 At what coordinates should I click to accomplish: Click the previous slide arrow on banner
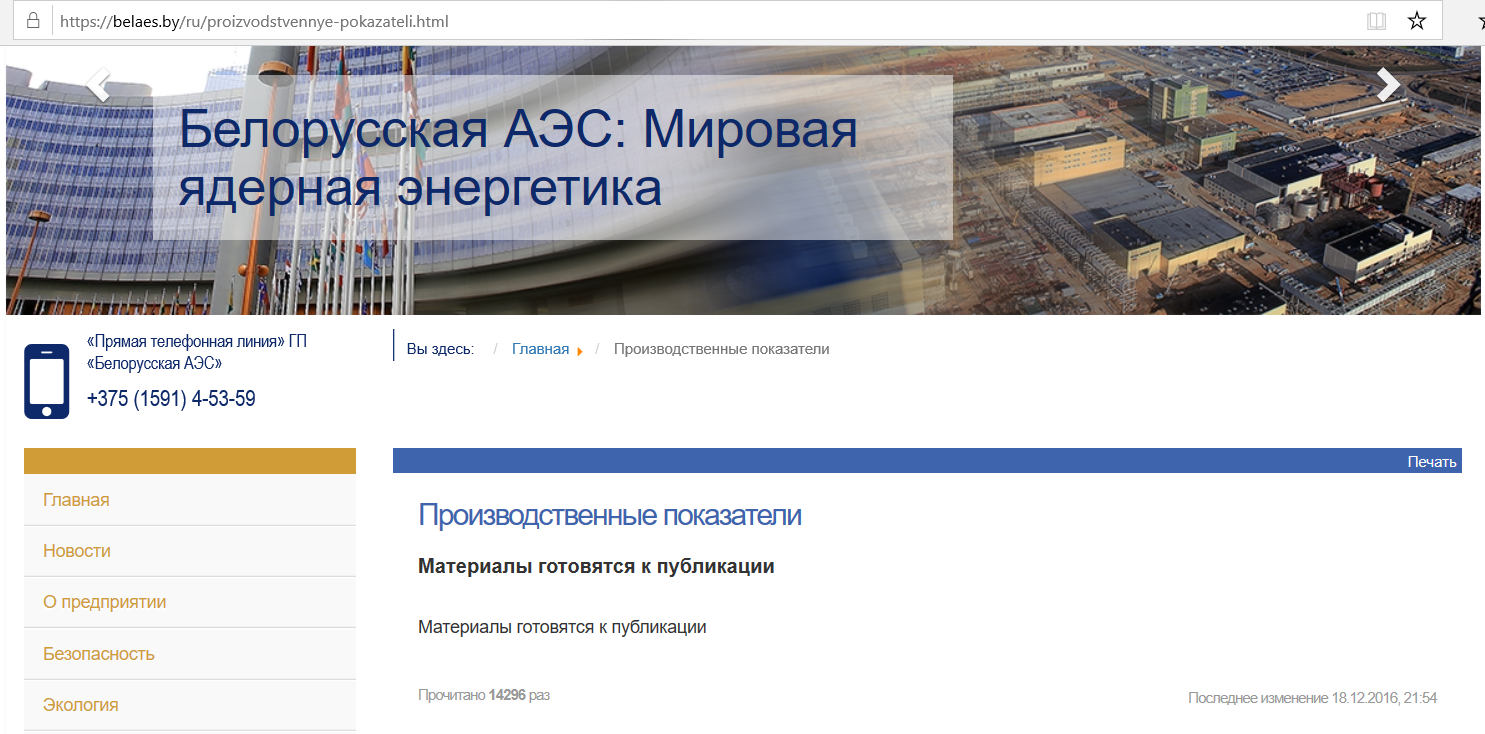click(x=98, y=85)
